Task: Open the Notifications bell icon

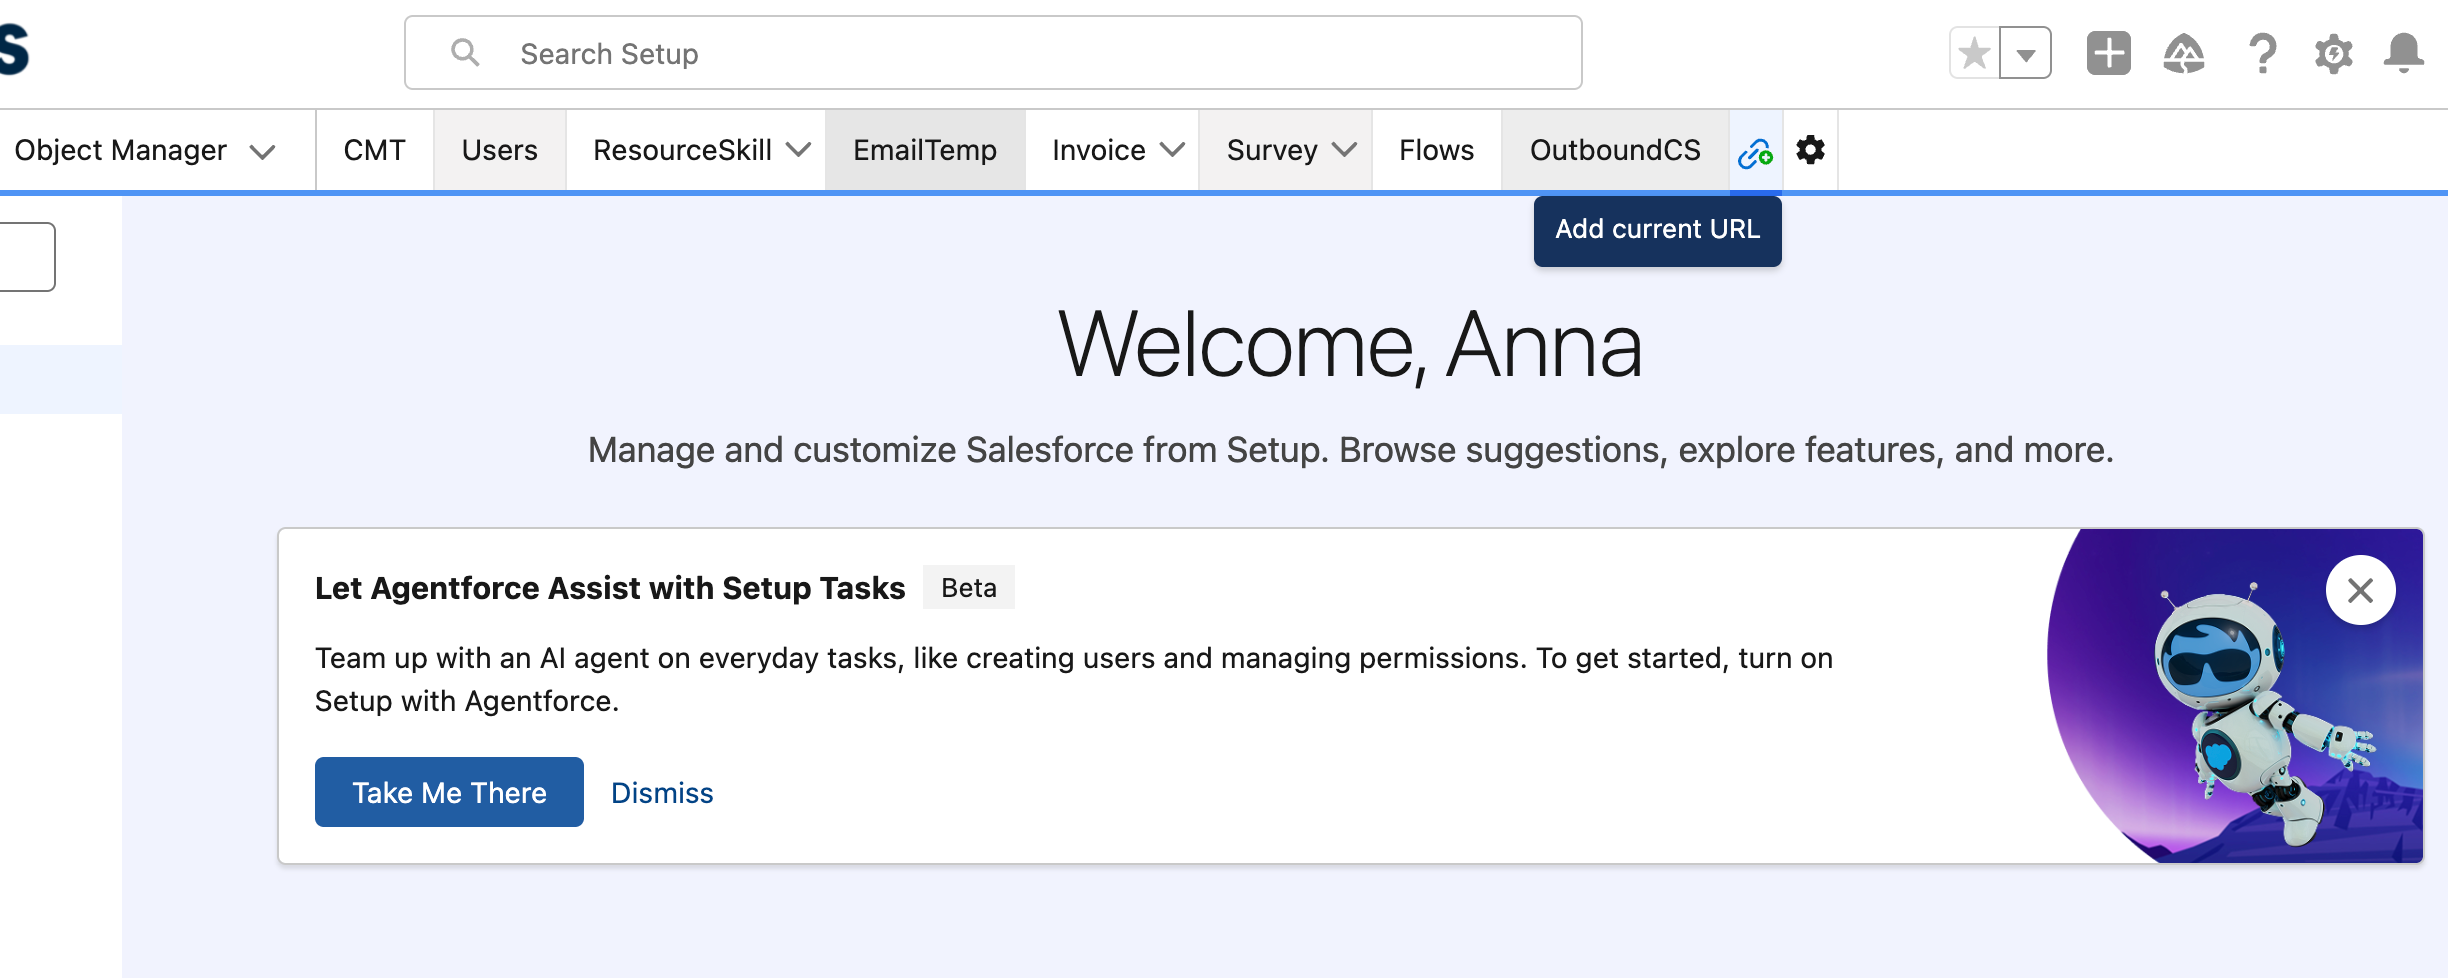Action: click(x=2404, y=53)
